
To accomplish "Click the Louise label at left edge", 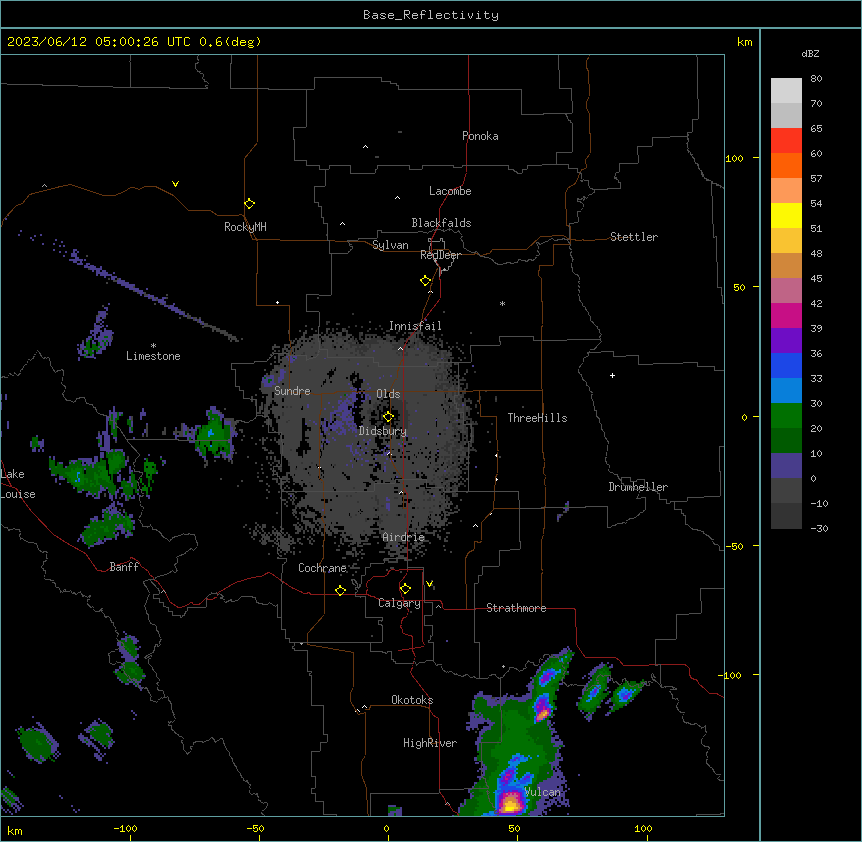I will point(18,494).
